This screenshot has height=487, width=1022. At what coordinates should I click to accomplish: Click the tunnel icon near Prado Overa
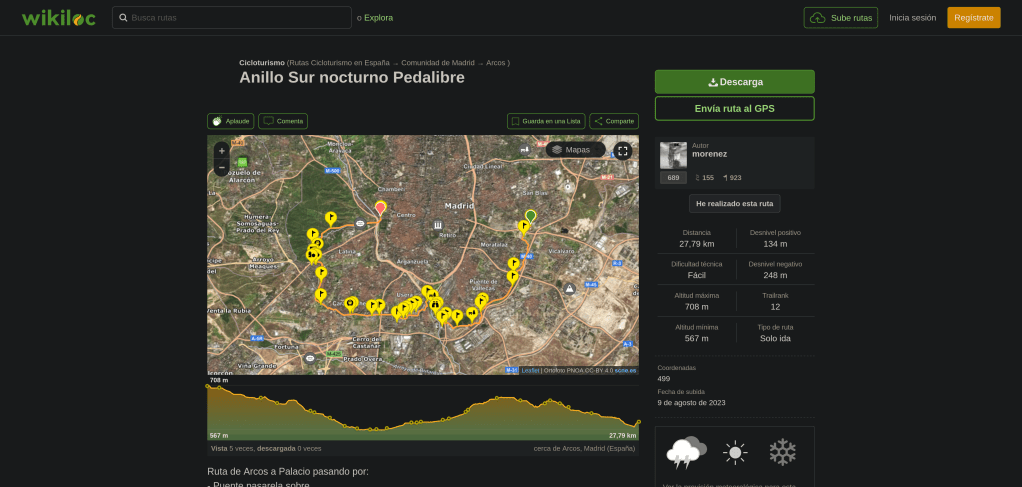pos(310,357)
